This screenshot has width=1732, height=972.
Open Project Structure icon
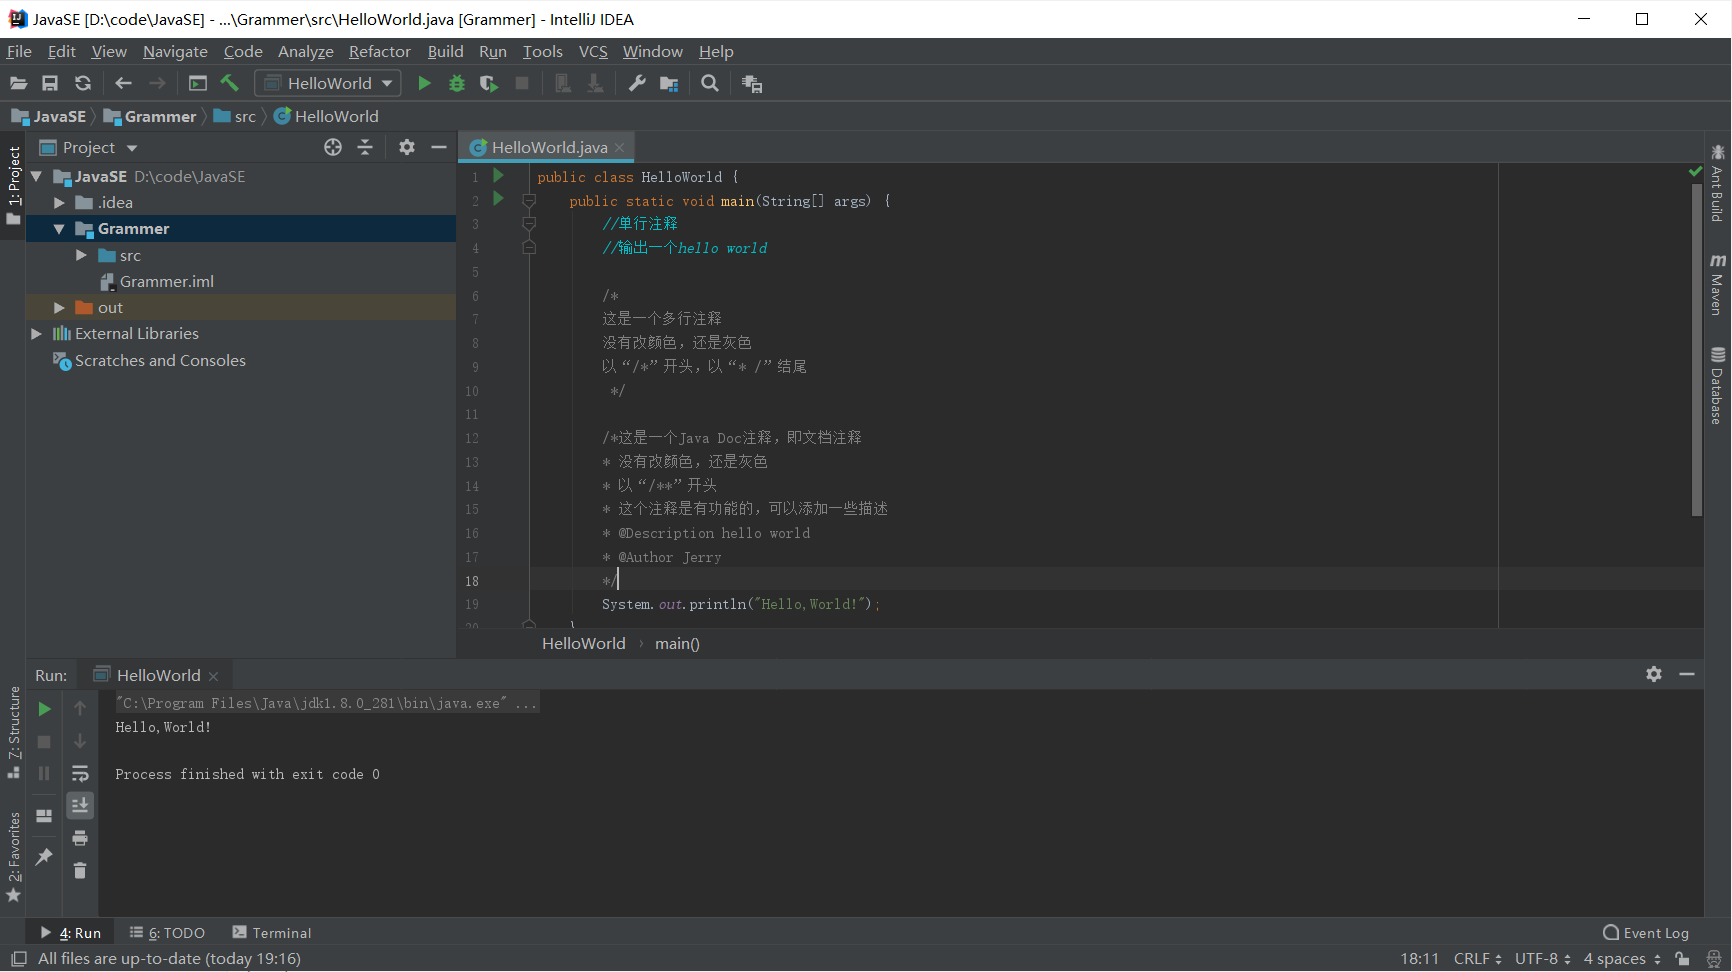669,83
